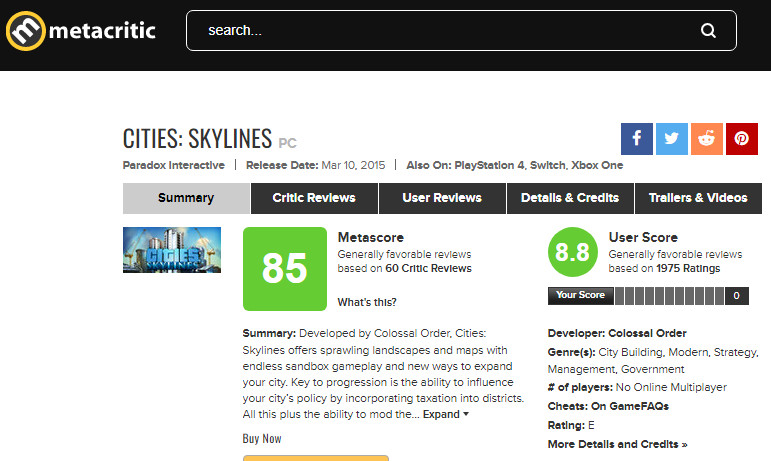
Task: Click the User Score heading text
Action: click(x=643, y=237)
